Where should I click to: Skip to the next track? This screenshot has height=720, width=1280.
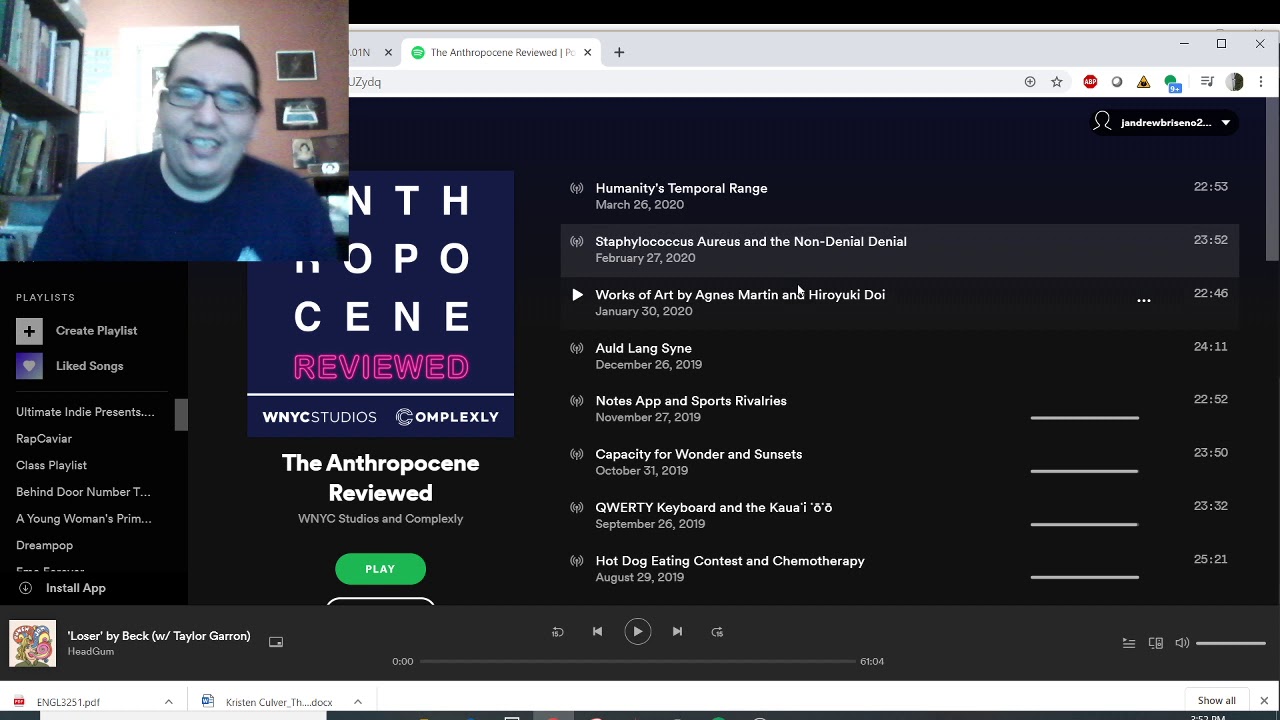coord(677,632)
